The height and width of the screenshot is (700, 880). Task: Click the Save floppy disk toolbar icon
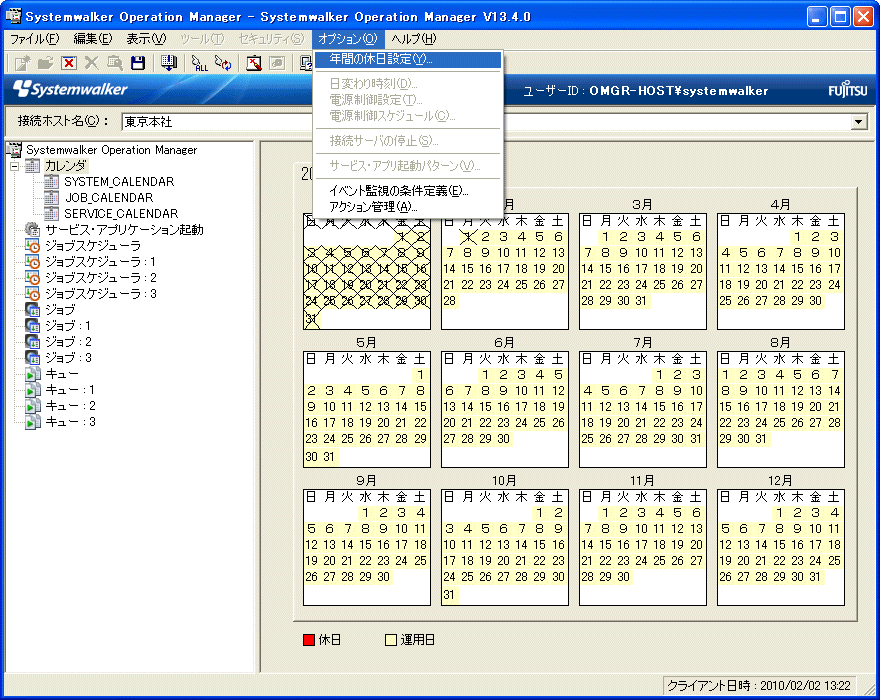pyautogui.click(x=138, y=63)
